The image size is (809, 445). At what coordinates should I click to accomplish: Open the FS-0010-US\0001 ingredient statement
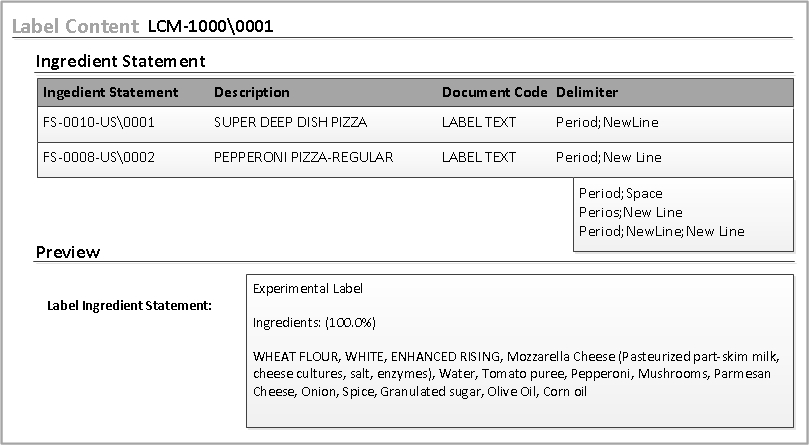(98, 123)
